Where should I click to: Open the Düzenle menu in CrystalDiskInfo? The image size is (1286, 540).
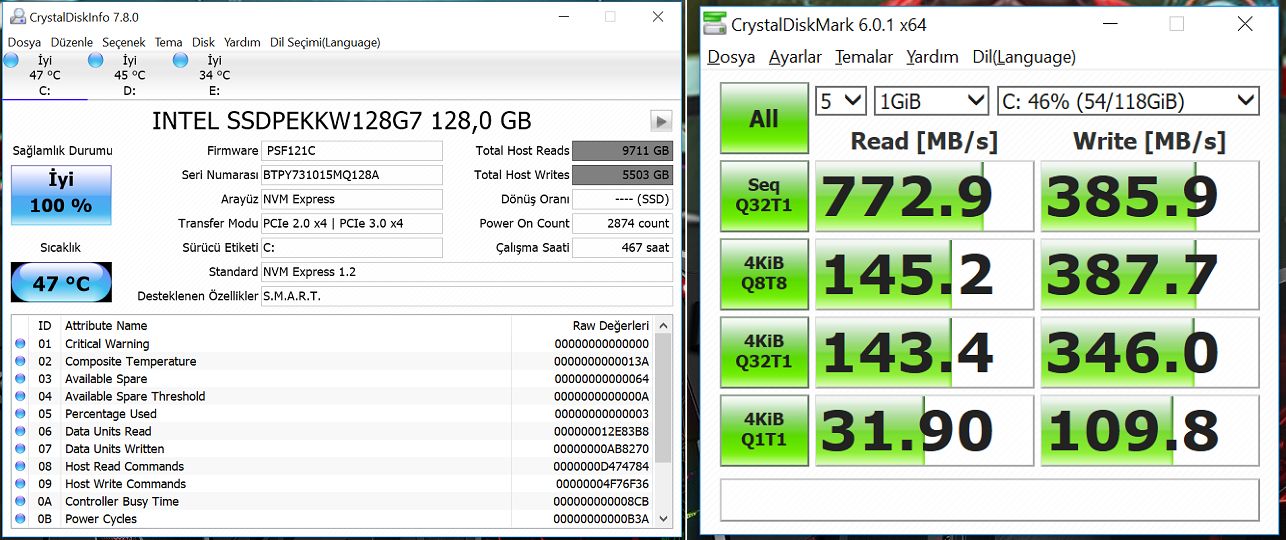point(72,42)
